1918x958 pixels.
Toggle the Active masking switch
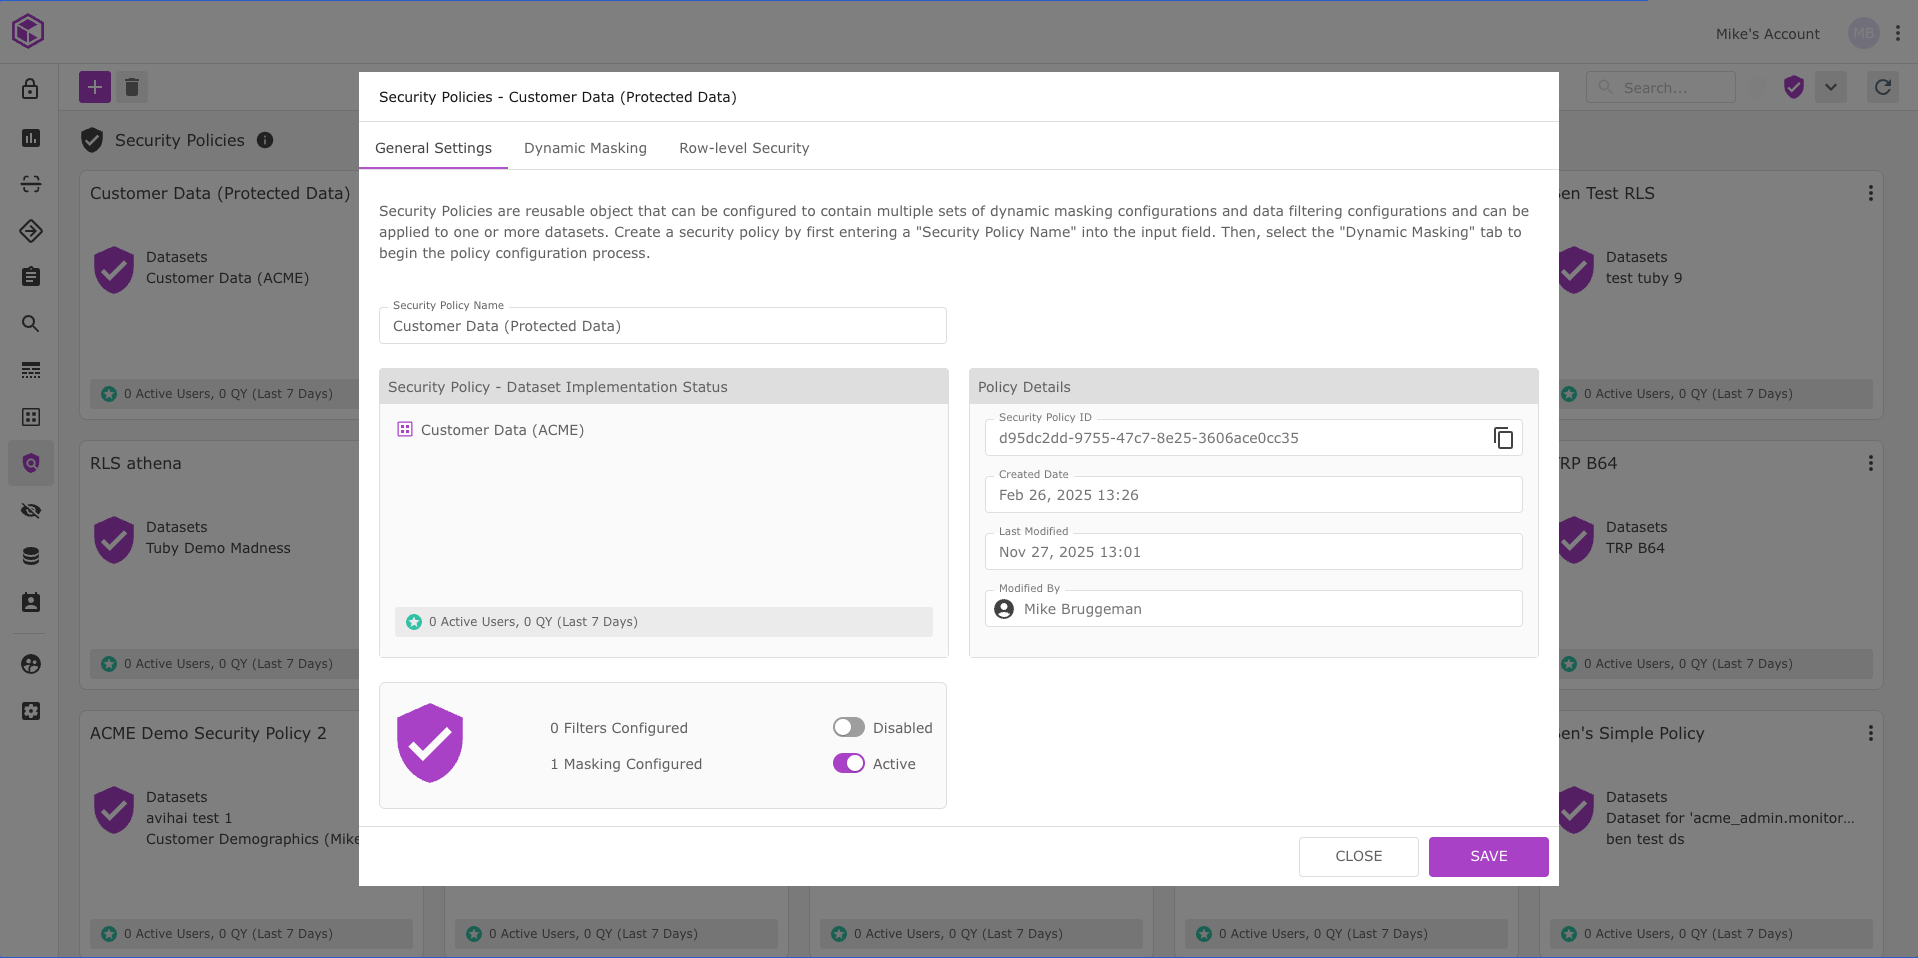(x=849, y=763)
